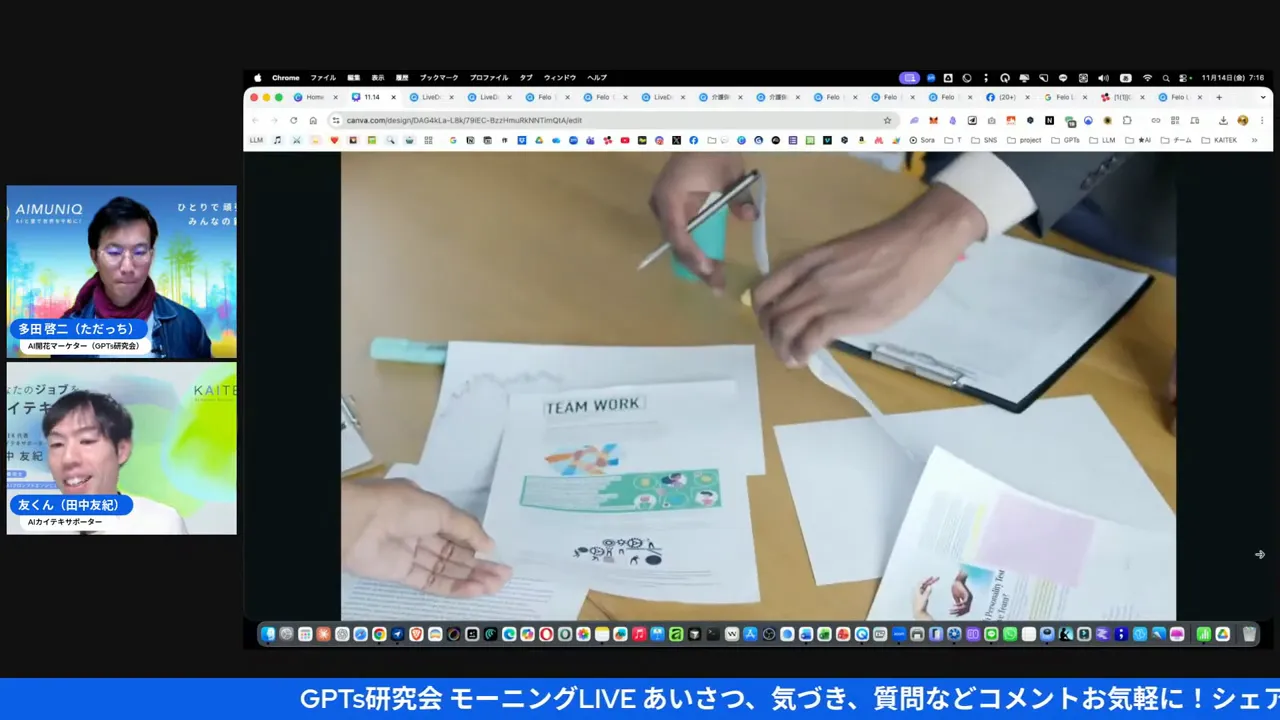Bookmark this page via the star icon
Viewport: 1280px width, 720px height.
887,120
